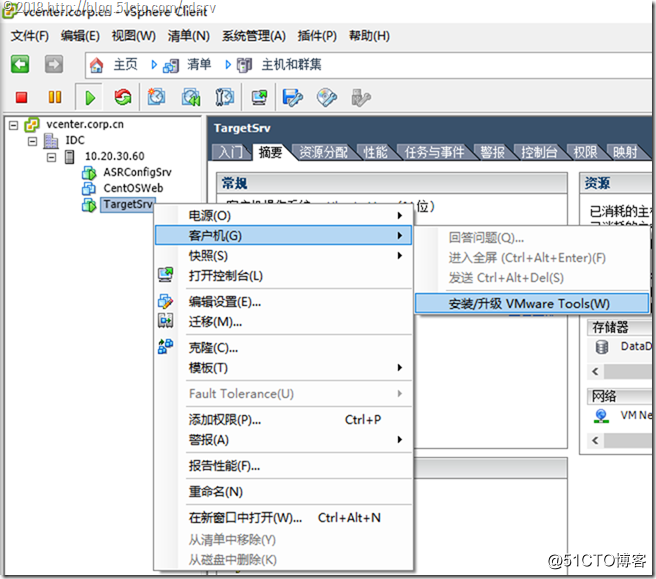Select 在新窗口中打开(W)... menu entry
Viewport: 656px width, 579px height.
pyautogui.click(x=284, y=518)
